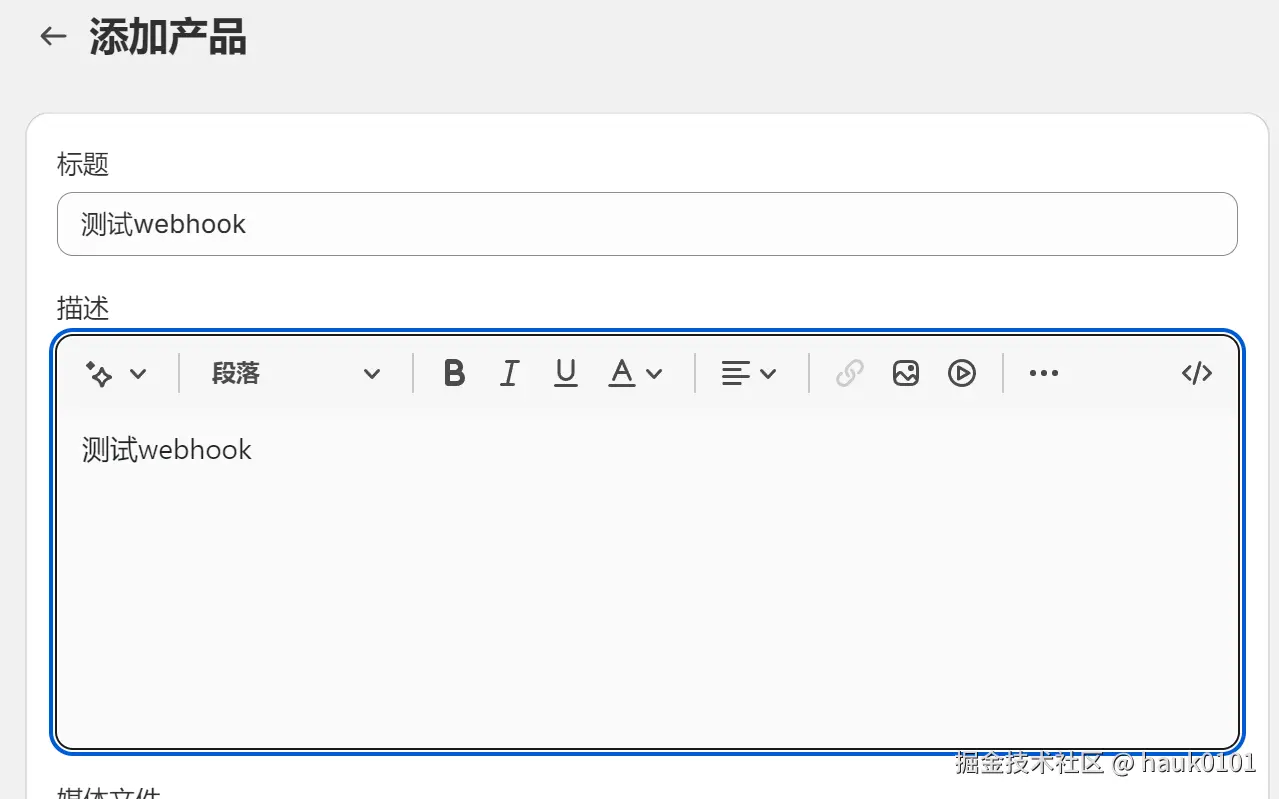Insert an image into the description
Viewport: 1279px width, 799px height.
coord(905,373)
